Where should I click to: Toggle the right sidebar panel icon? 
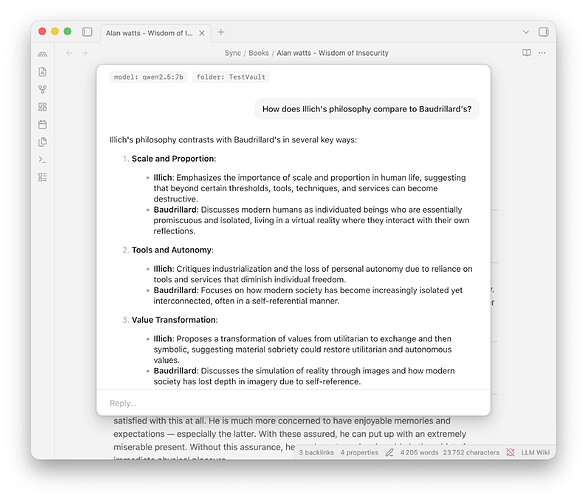[x=543, y=32]
